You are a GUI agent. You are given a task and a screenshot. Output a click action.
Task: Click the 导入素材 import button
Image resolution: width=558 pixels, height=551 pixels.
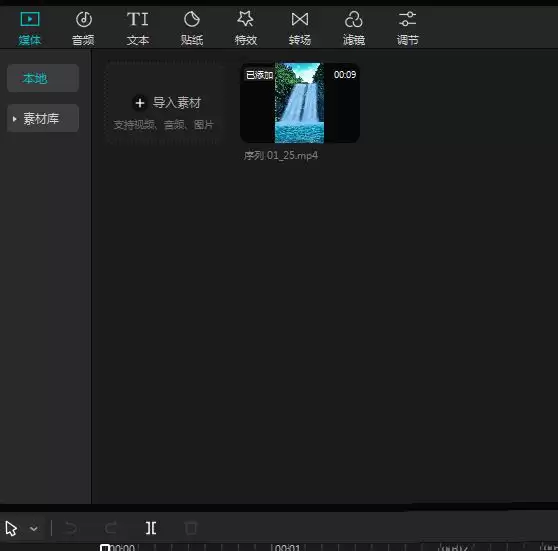pos(166,103)
